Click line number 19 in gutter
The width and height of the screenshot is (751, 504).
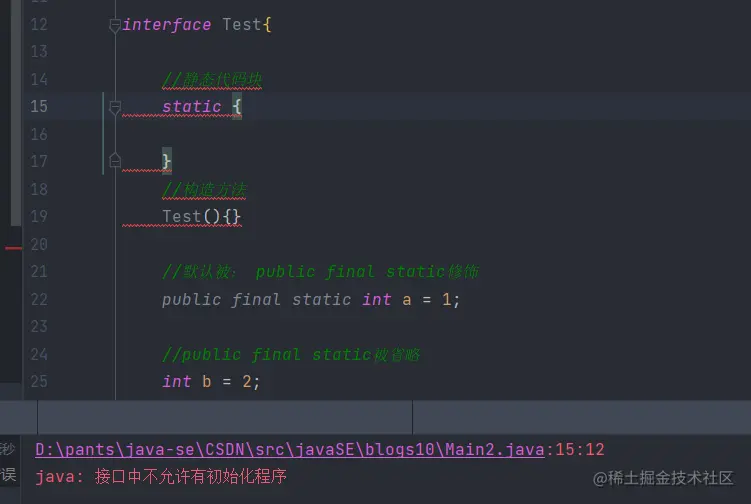click(x=39, y=216)
